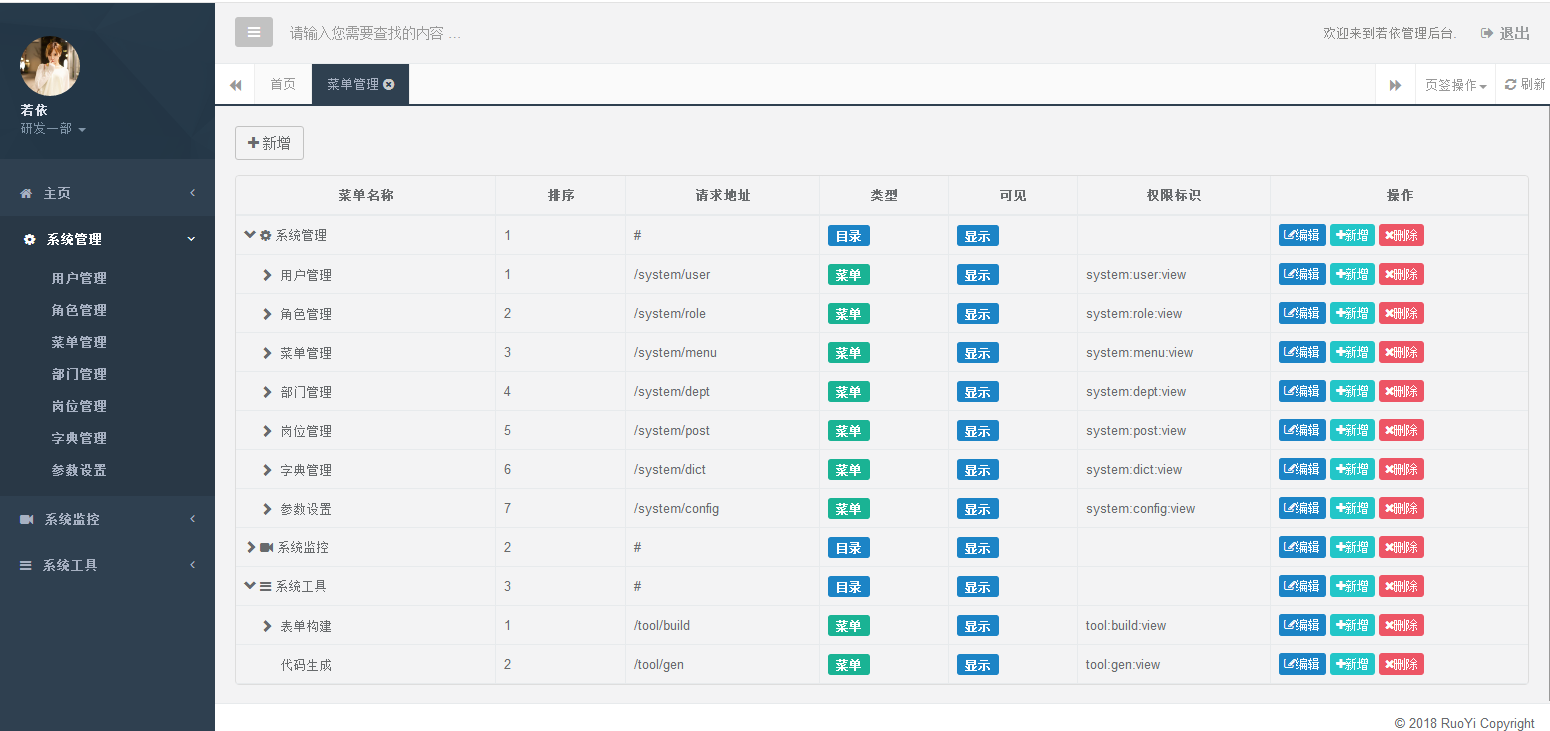Expand the 参数设置 table row
The height and width of the screenshot is (731, 1550).
tap(267, 509)
